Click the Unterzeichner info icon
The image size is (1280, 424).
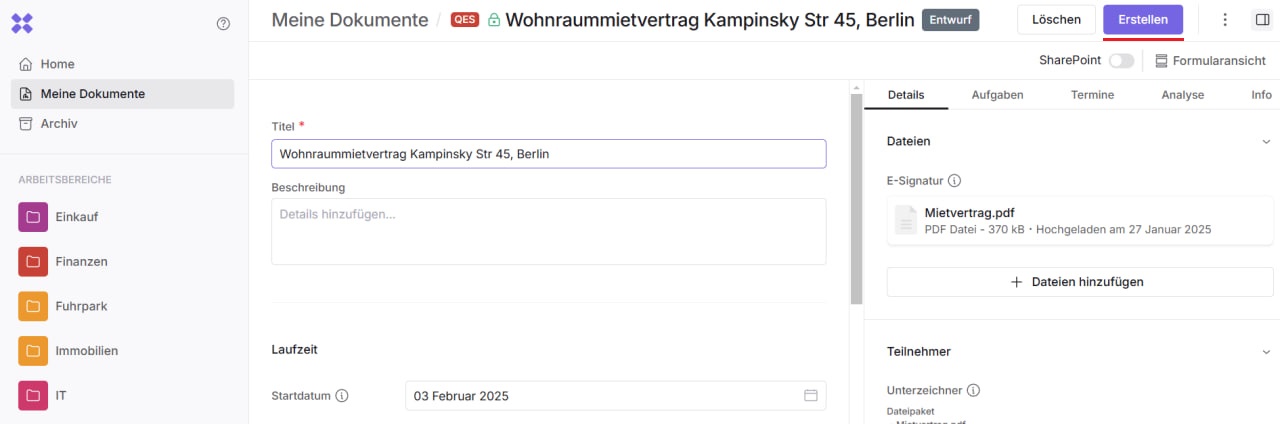coord(973,390)
